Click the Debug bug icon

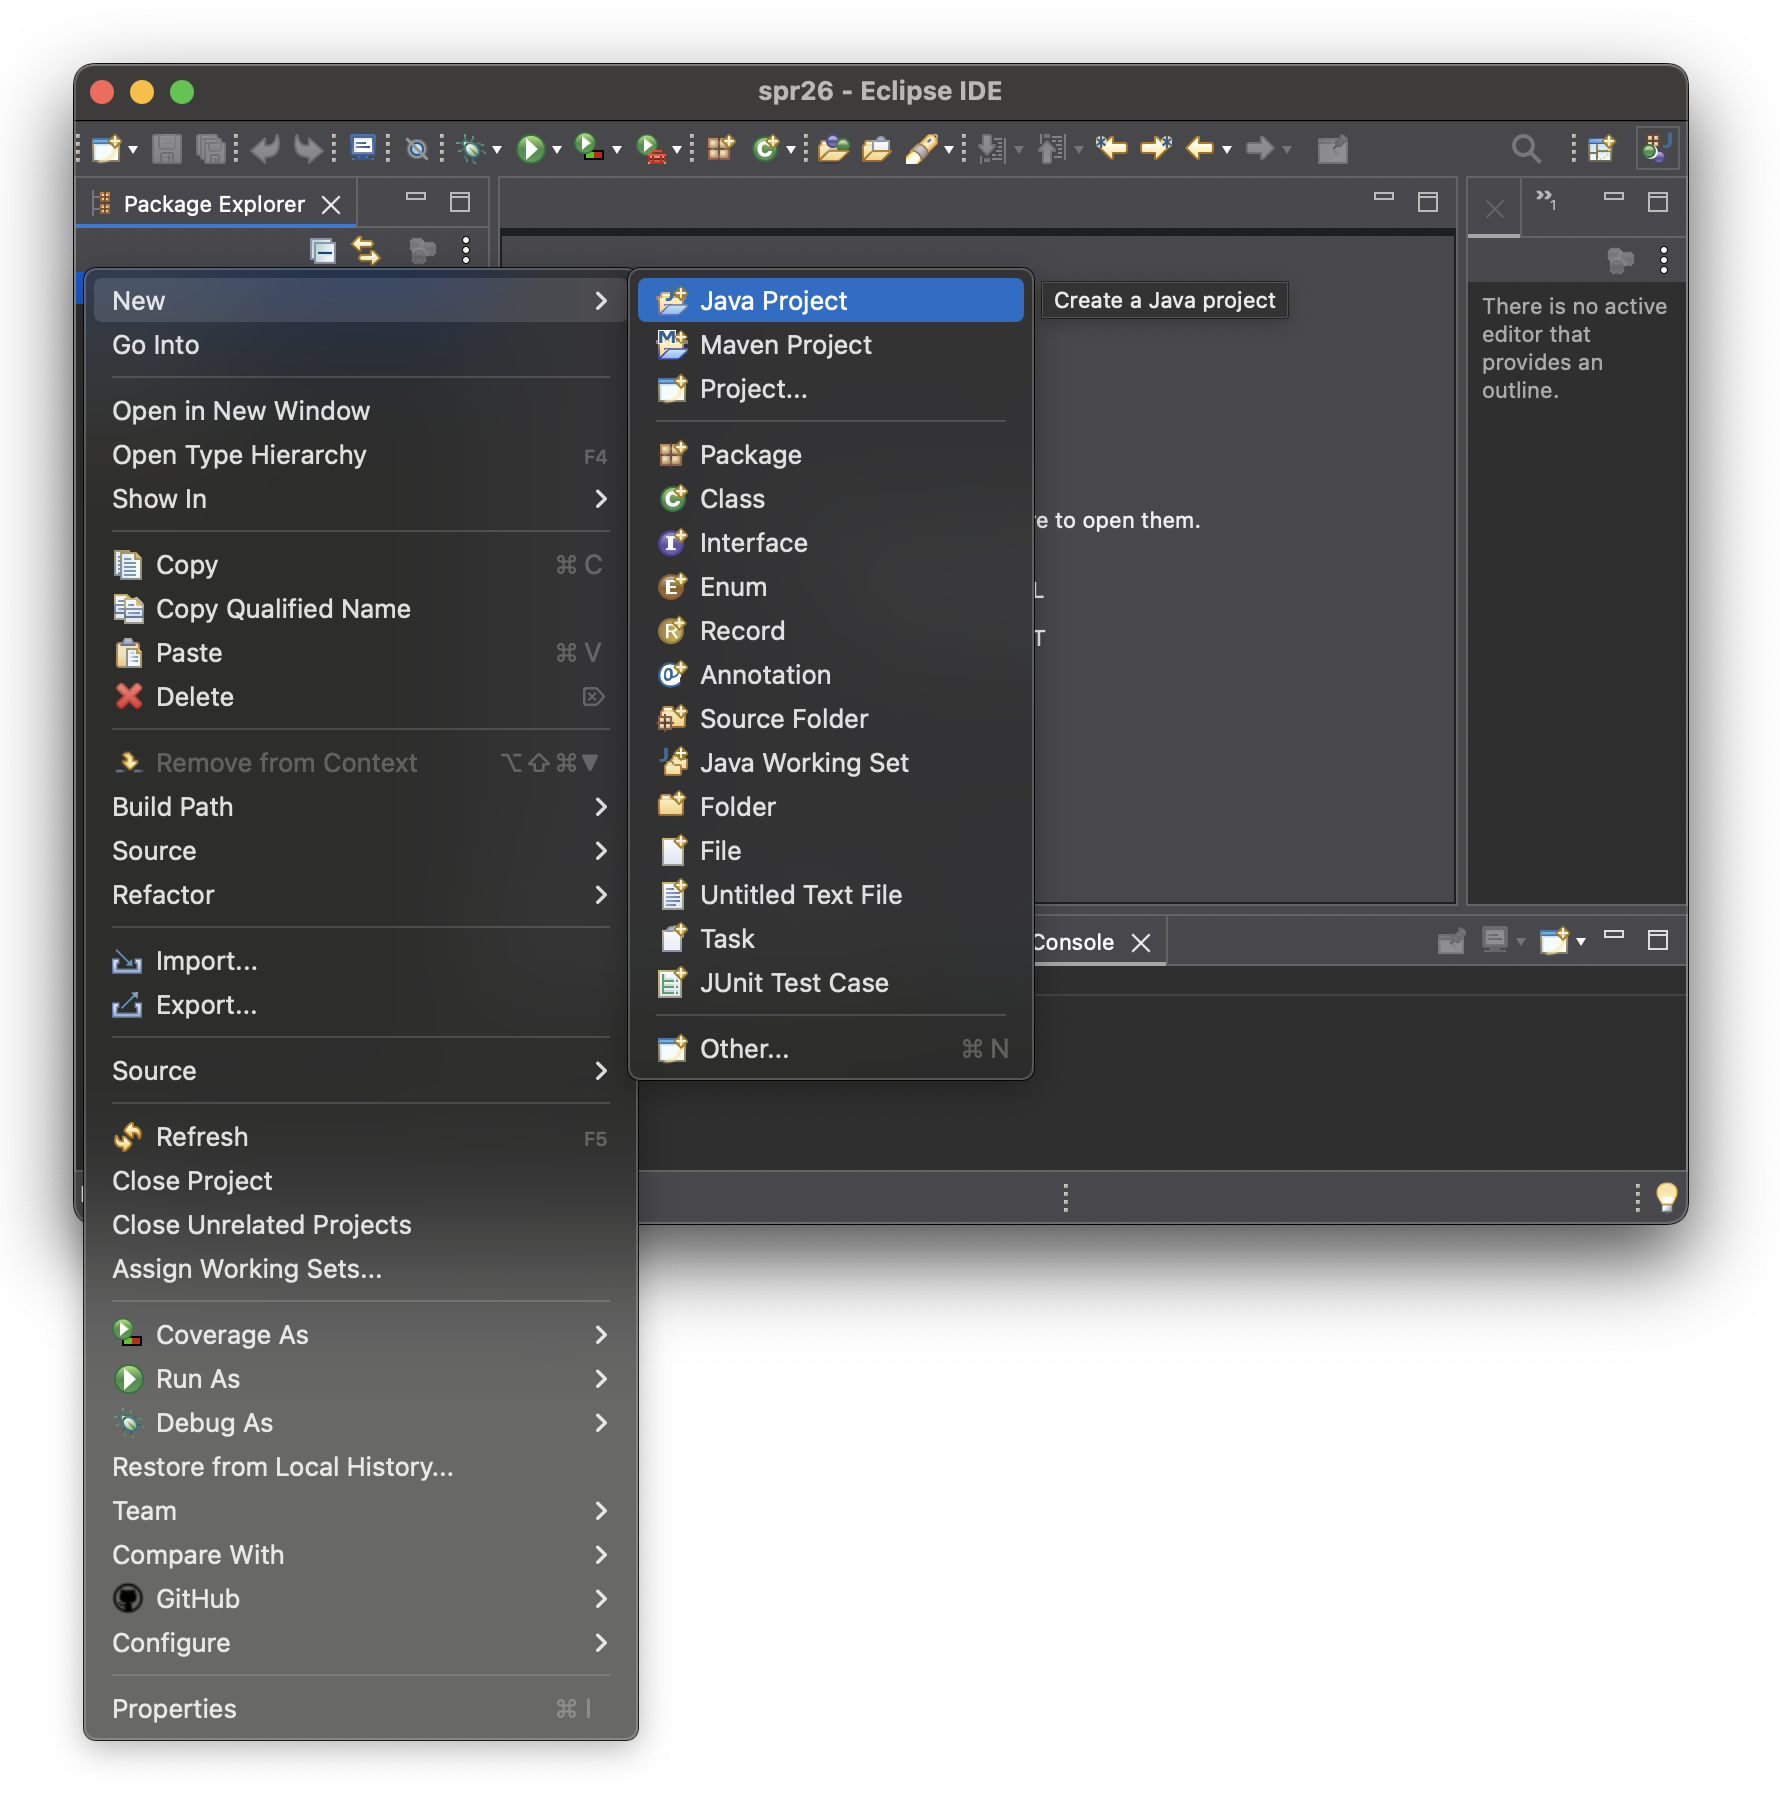[470, 149]
